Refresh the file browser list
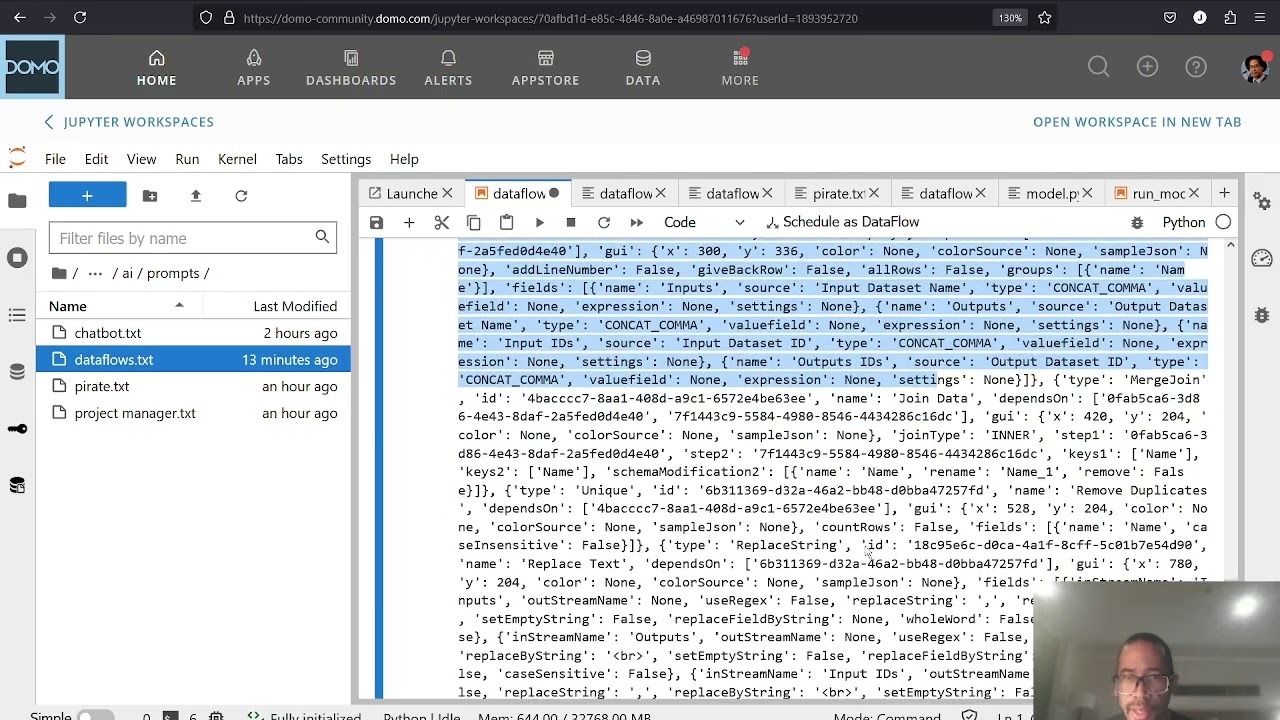Image resolution: width=1280 pixels, height=720 pixels. tap(241, 196)
